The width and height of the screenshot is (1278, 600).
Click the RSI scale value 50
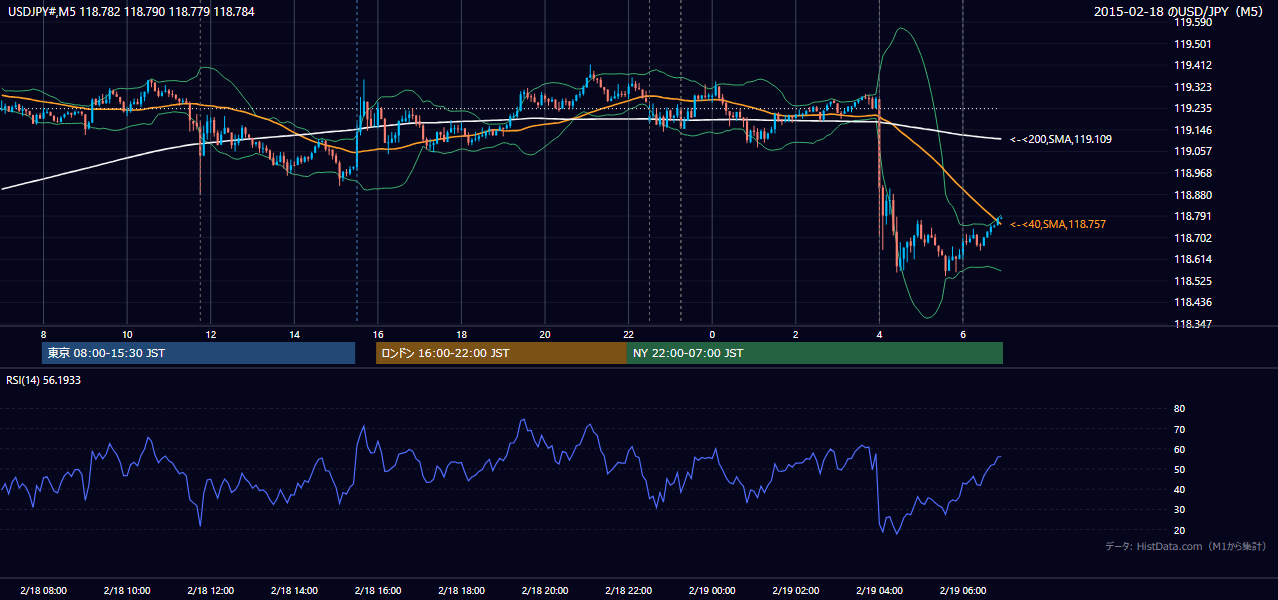click(1179, 469)
